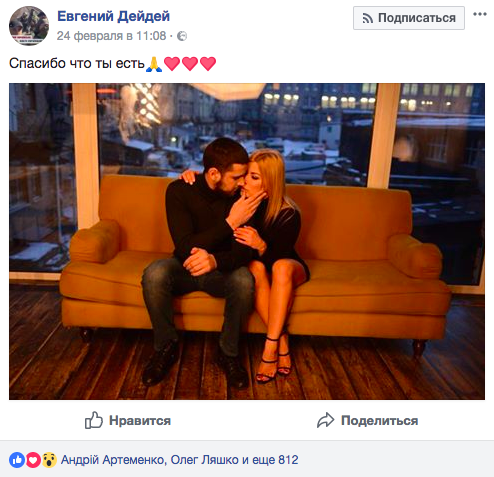Click the Евгений Дейдей author name link

[113, 16]
